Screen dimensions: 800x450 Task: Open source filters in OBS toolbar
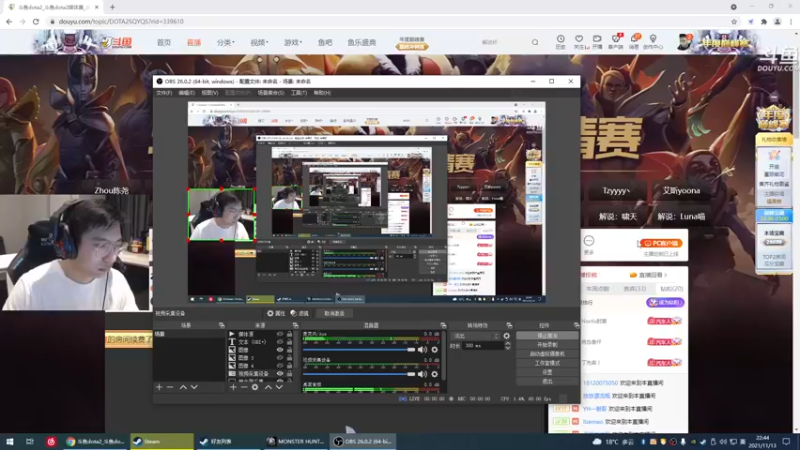tap(299, 313)
